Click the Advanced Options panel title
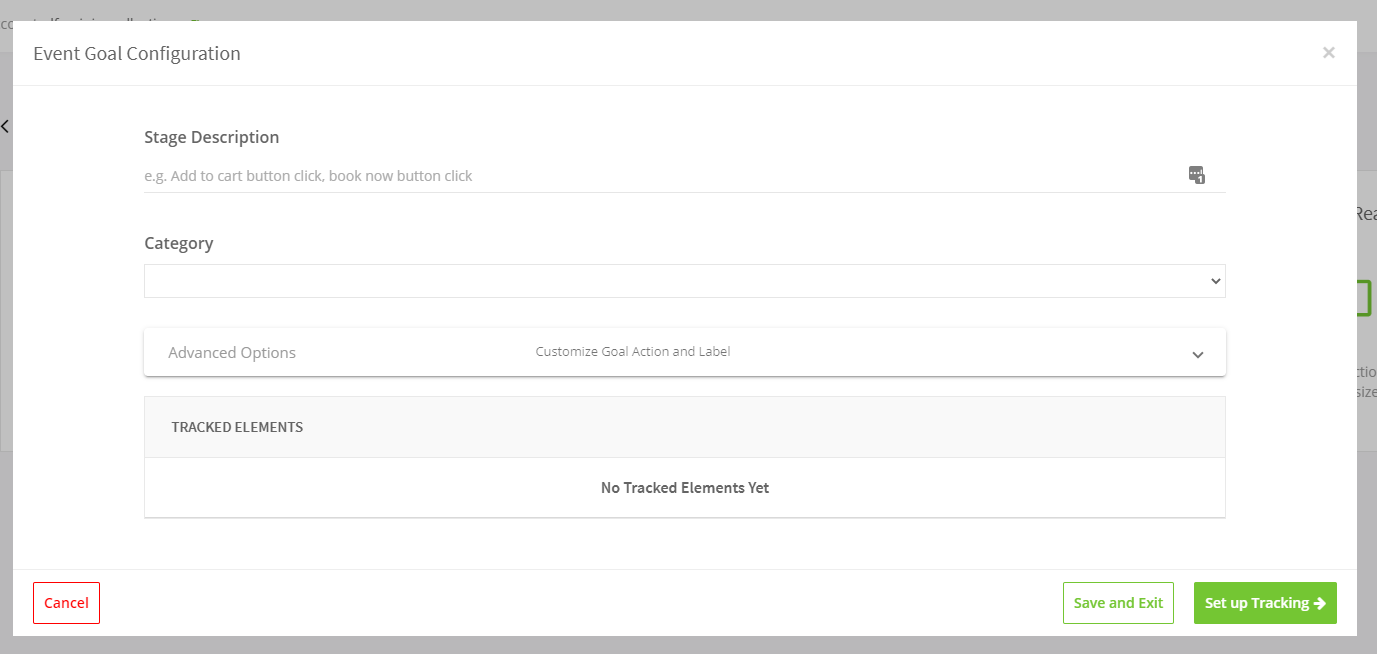1377x654 pixels. (232, 352)
